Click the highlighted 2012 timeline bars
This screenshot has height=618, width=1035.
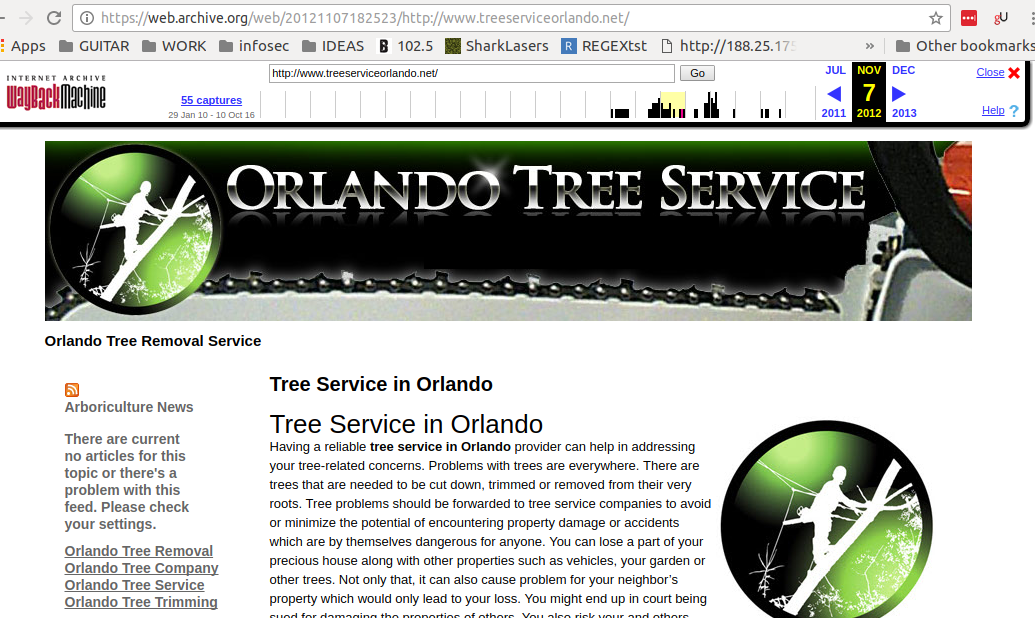tap(673, 105)
